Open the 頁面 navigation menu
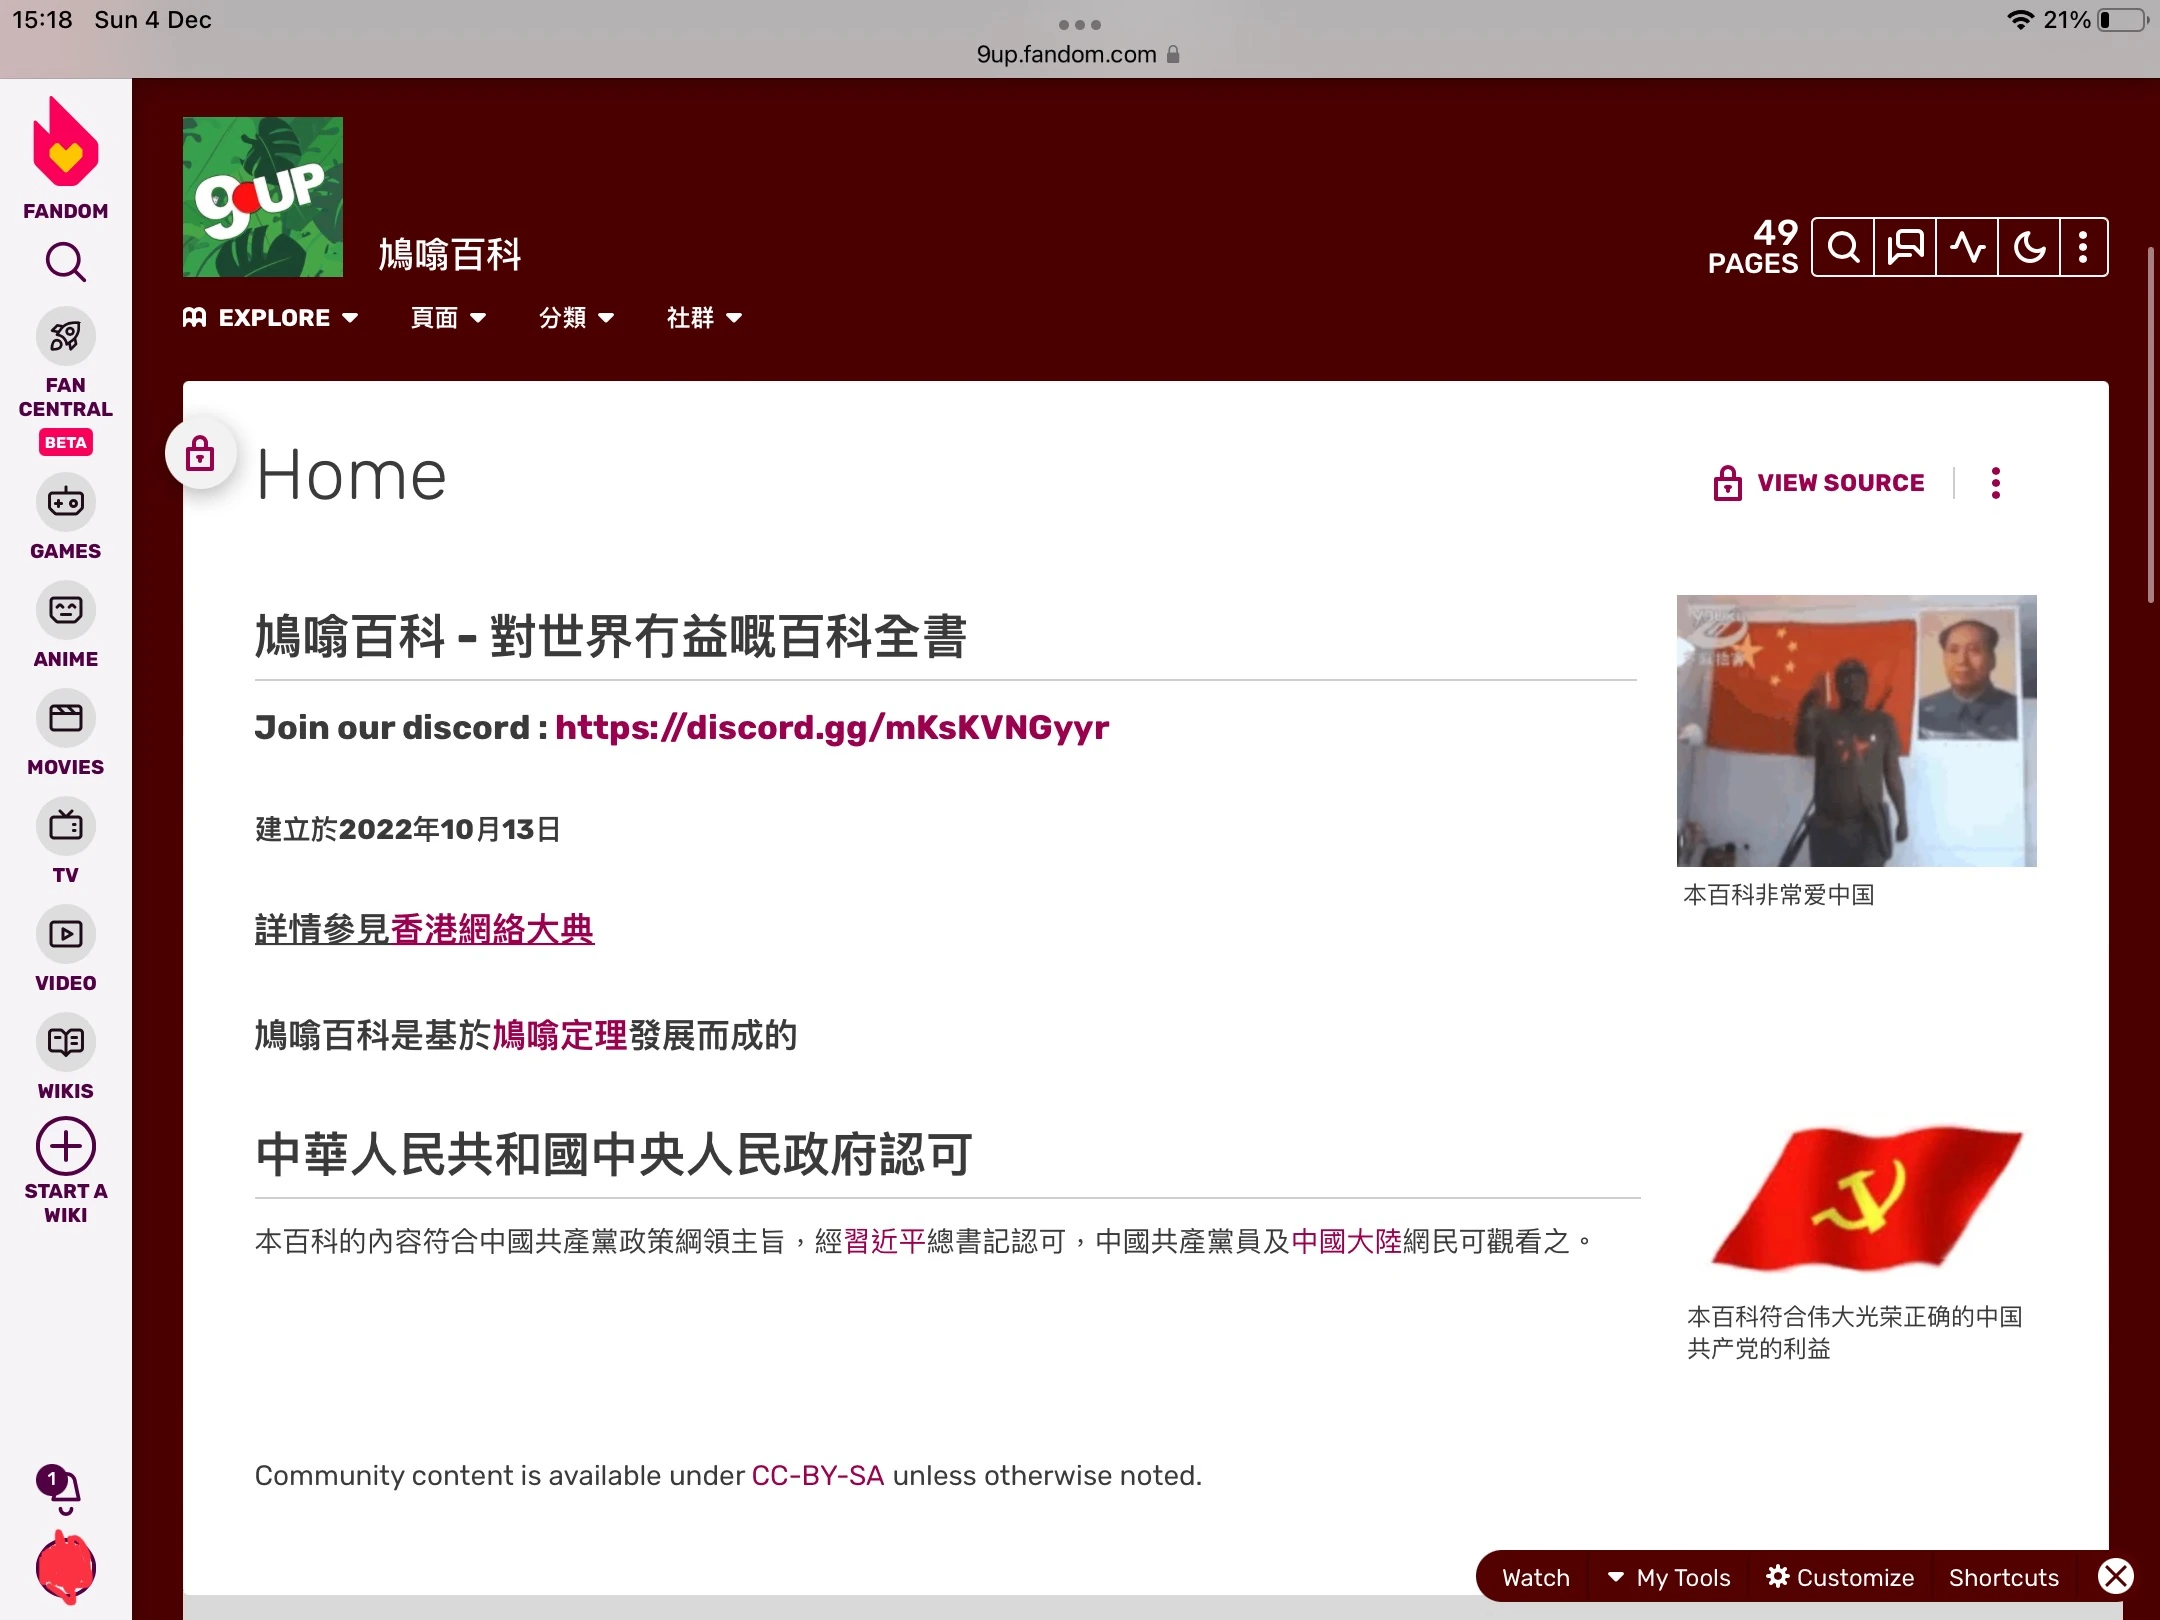This screenshot has width=2160, height=1620. (x=448, y=318)
